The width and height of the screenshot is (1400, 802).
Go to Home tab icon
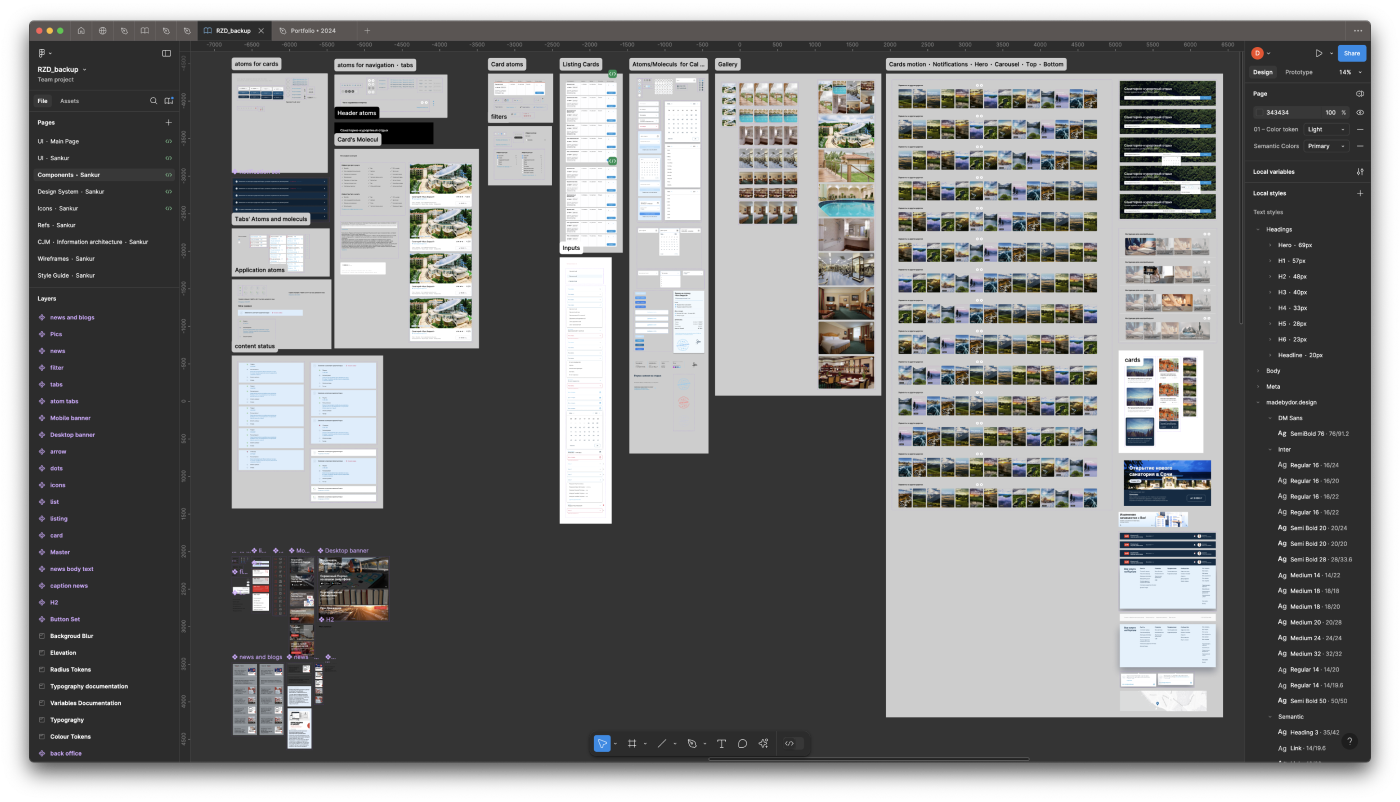pos(81,31)
